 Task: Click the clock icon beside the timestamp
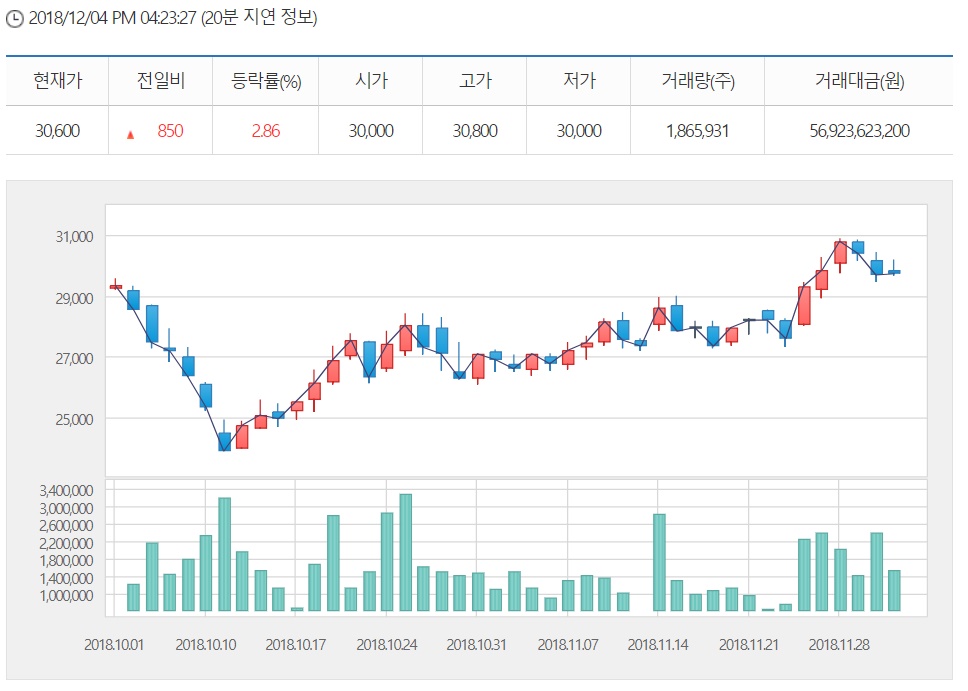click(x=14, y=18)
